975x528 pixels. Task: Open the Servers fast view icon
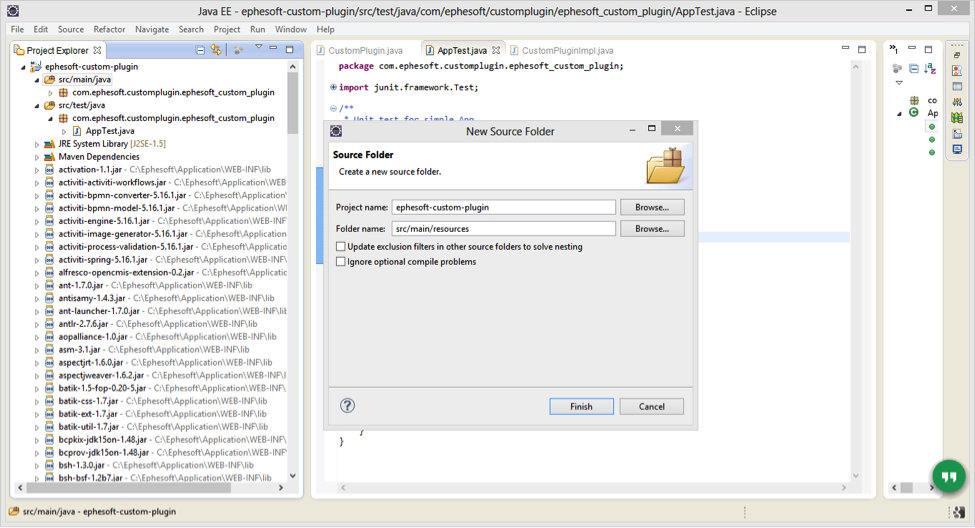tap(957, 102)
